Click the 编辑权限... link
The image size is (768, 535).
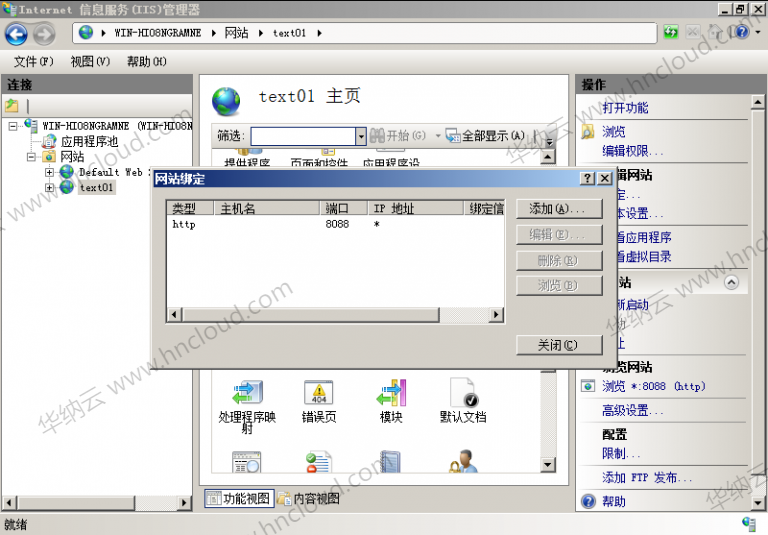coord(632,151)
